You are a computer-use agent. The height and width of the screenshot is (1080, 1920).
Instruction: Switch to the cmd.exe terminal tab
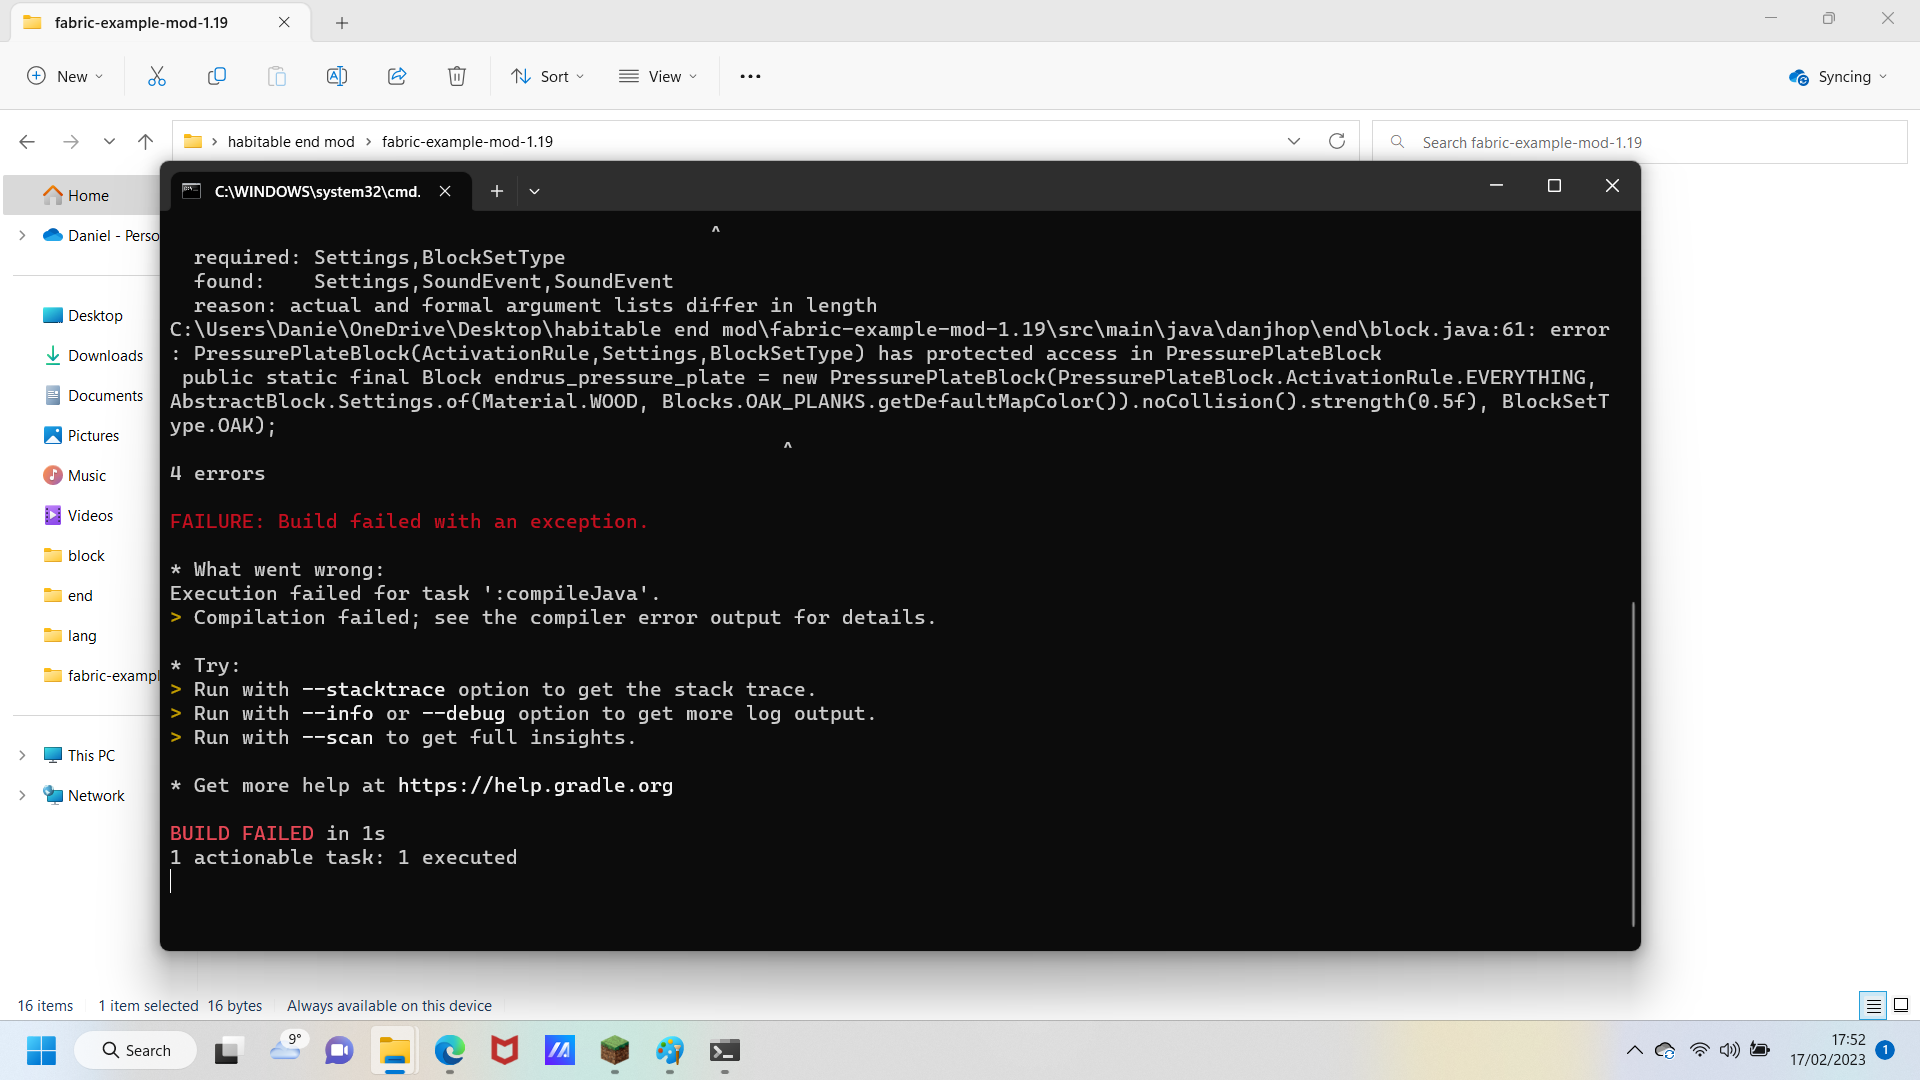tap(313, 191)
